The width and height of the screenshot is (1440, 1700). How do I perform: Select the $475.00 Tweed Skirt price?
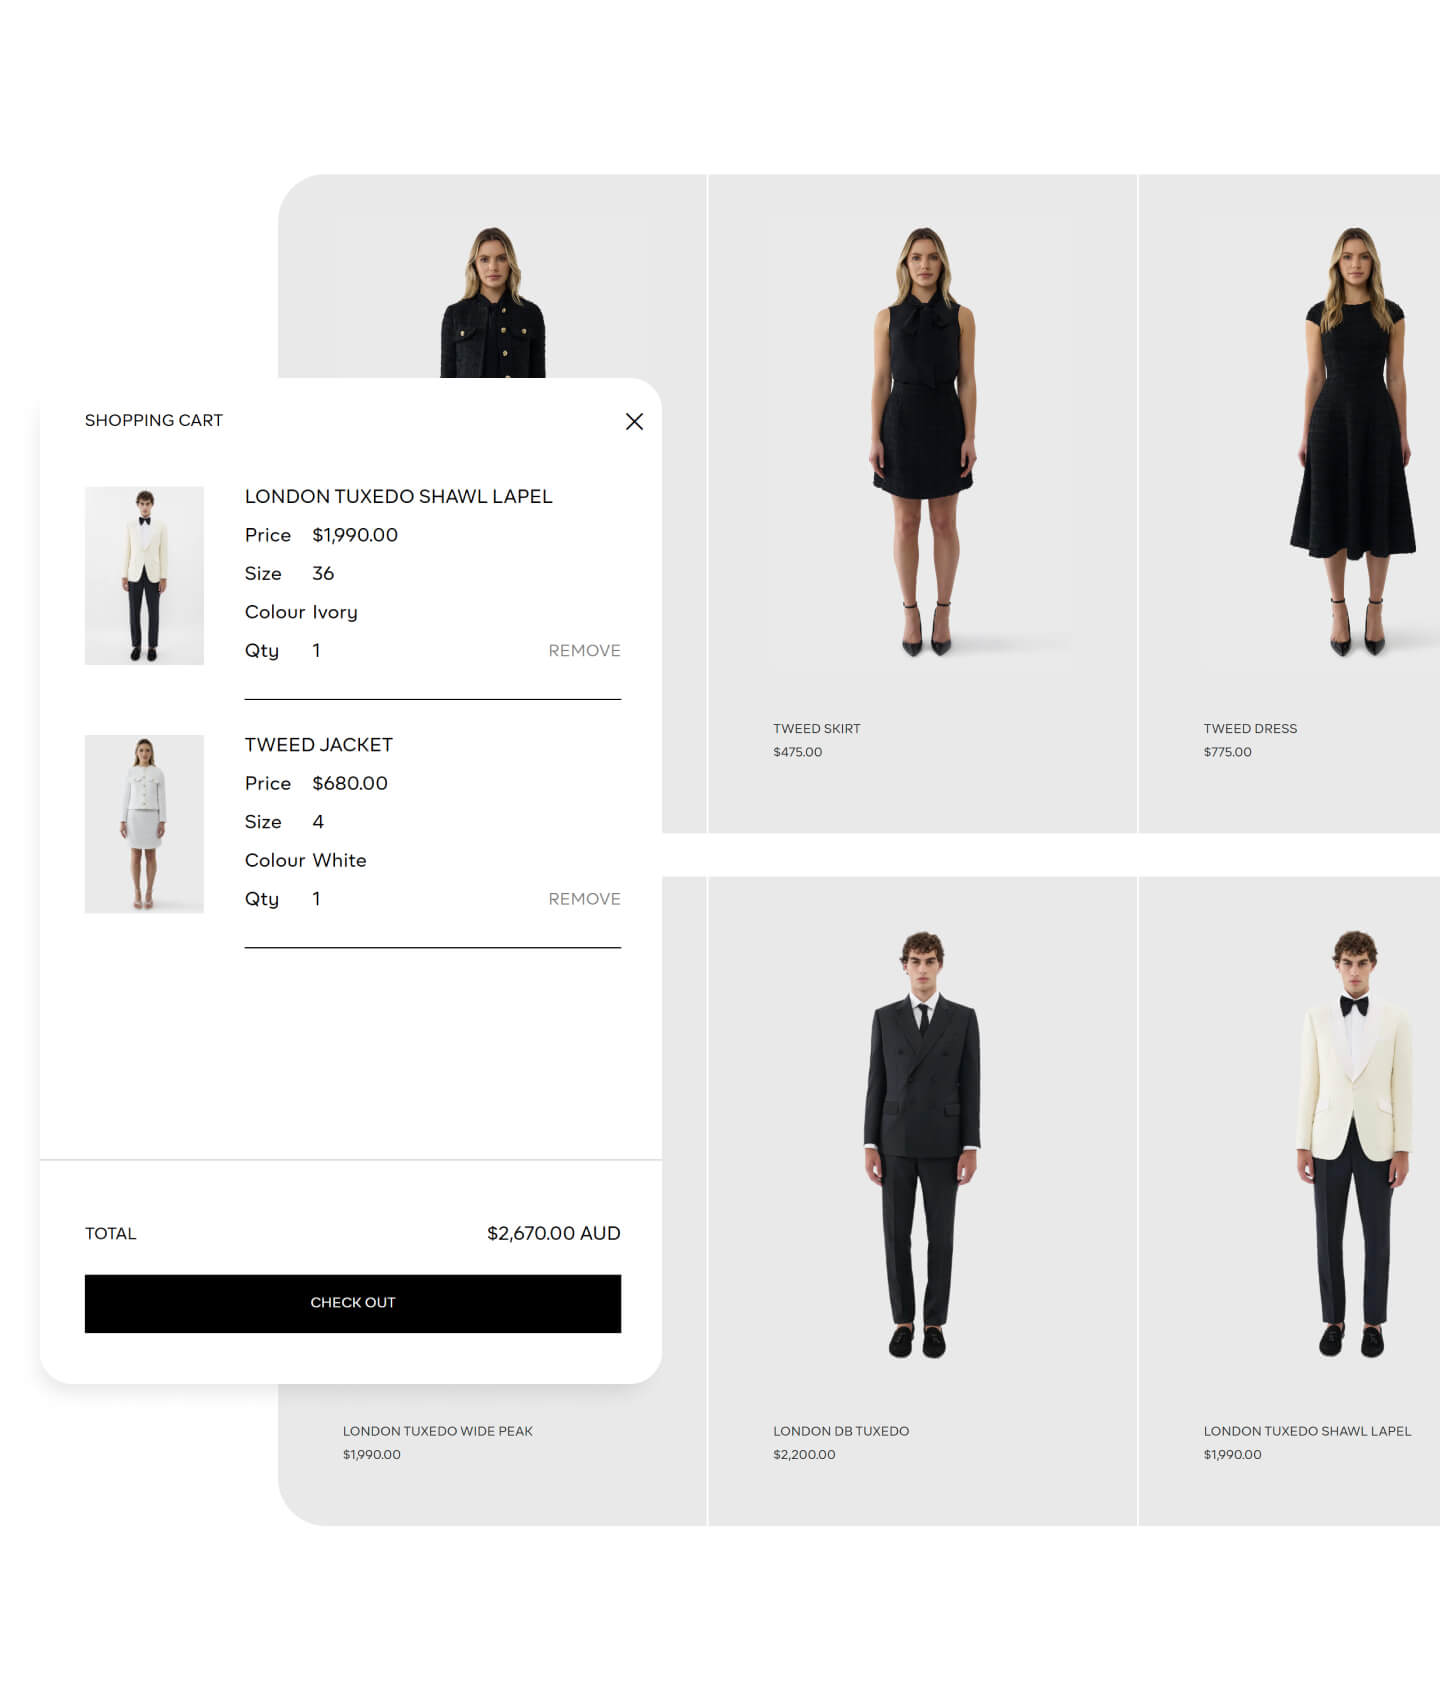click(797, 752)
